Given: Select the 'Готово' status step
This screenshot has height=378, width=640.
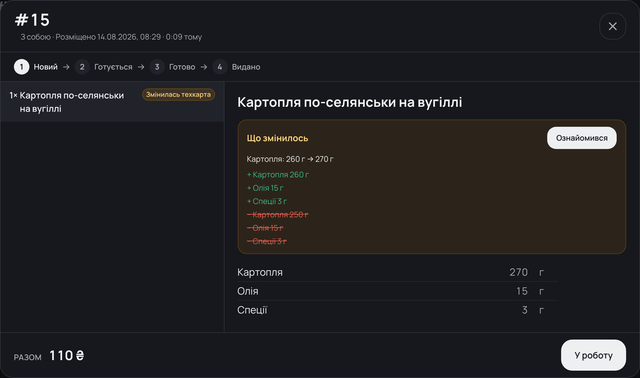Looking at the screenshot, I should click(x=172, y=67).
